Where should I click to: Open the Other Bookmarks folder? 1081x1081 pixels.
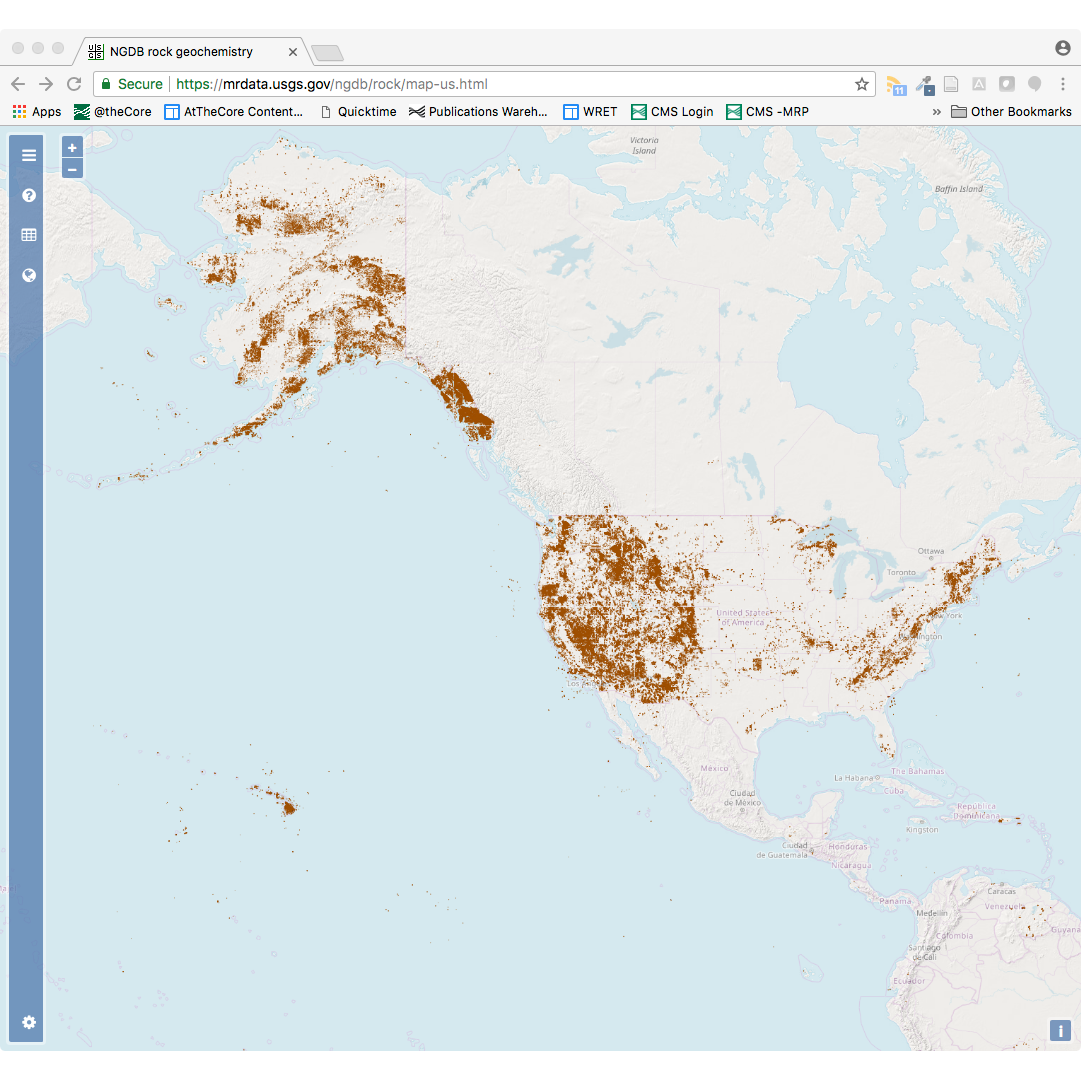[x=1011, y=112]
